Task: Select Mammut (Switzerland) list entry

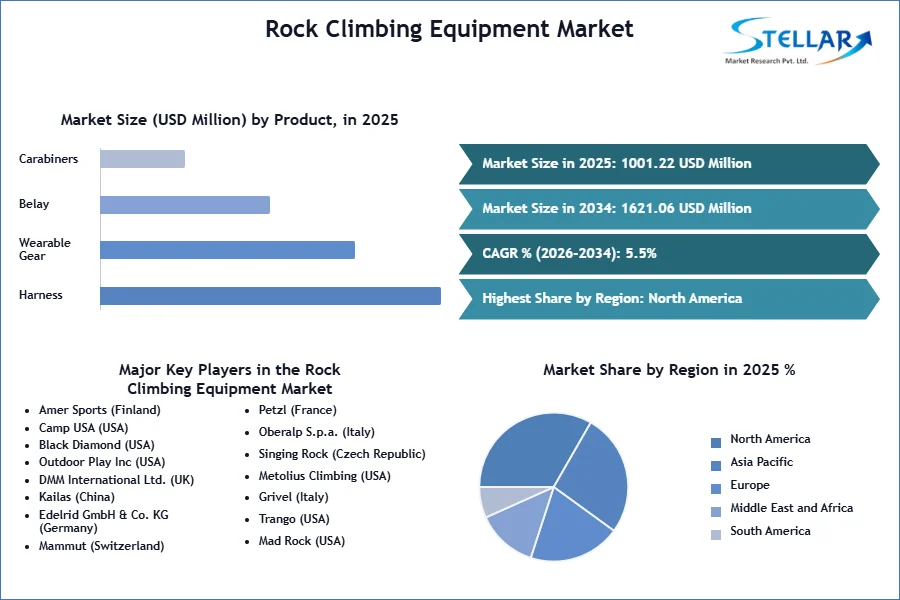Action: point(102,546)
